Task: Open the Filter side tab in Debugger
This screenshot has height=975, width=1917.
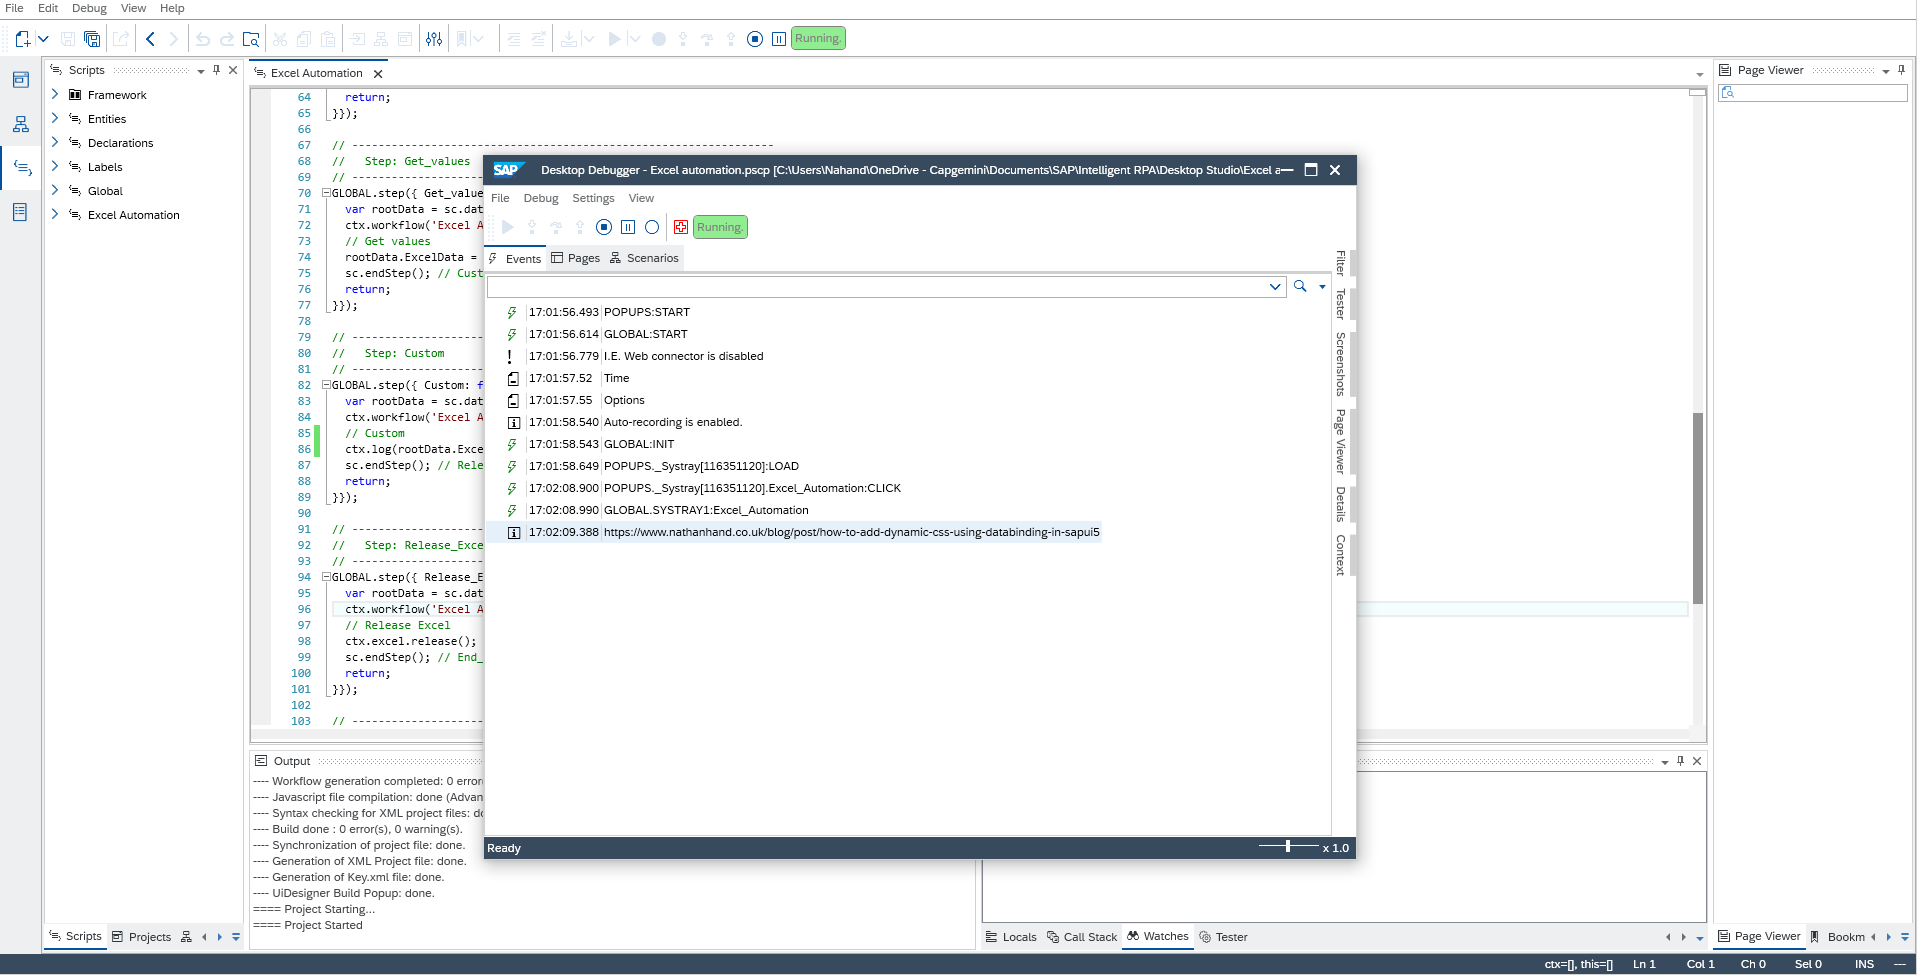Action: click(1341, 264)
